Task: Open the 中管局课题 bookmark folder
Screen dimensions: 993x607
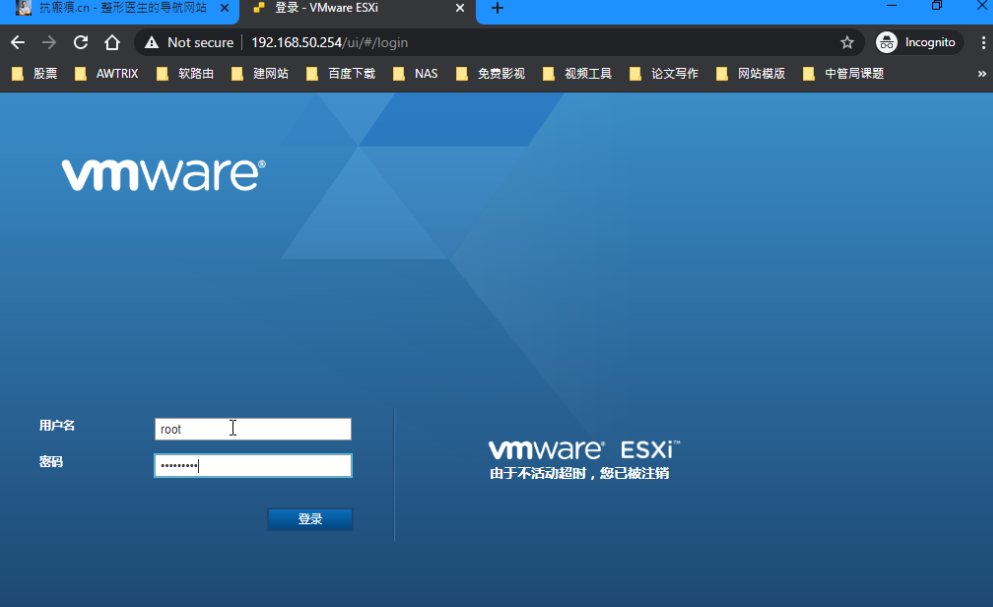Action: coord(844,74)
